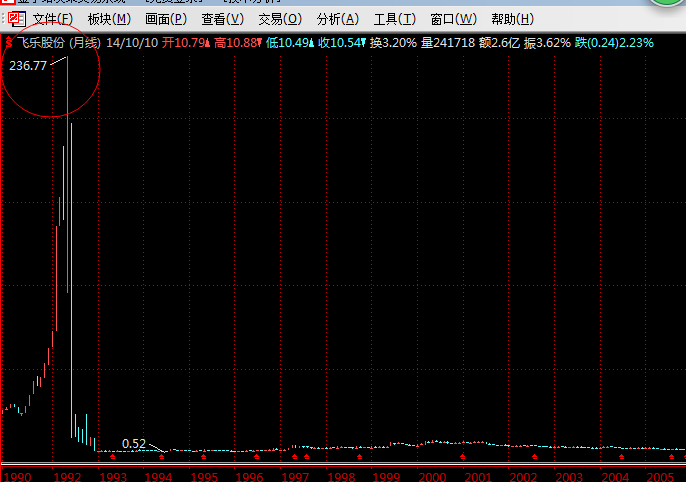Click the turnover rate 换3.20%
Viewport: 686px width, 482px height.
point(393,43)
